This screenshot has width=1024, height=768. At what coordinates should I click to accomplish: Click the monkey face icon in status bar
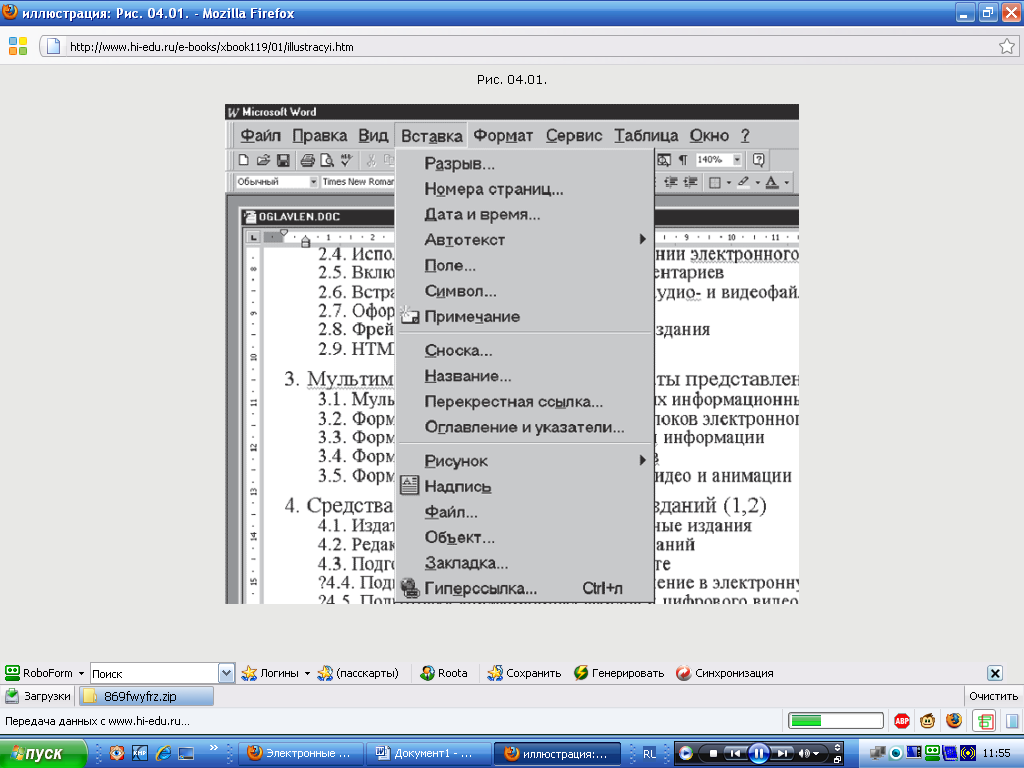pyautogui.click(x=927, y=721)
